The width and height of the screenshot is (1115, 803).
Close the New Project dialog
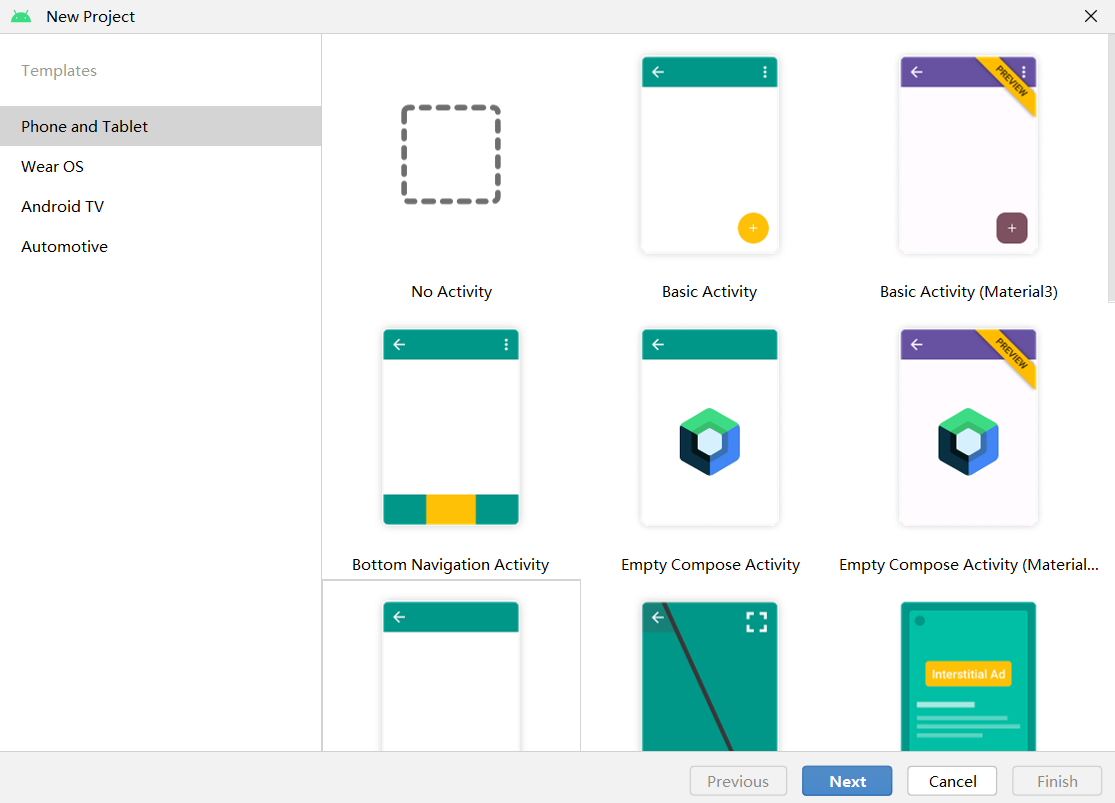1091,16
